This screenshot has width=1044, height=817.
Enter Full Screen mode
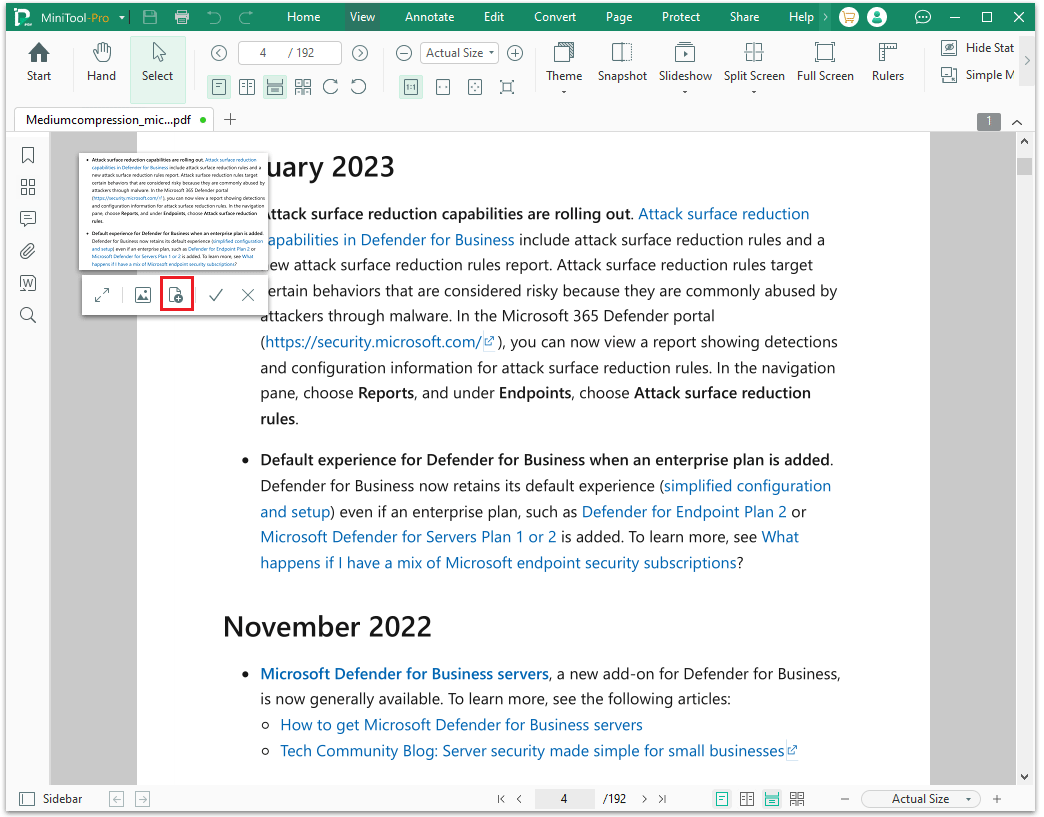(x=824, y=60)
